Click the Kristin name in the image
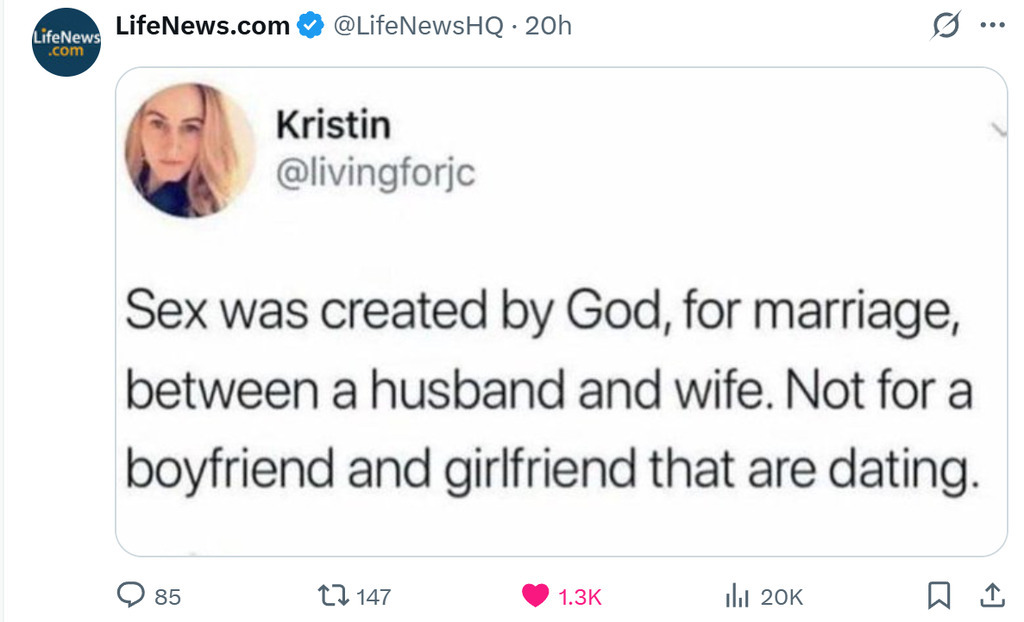 click(x=332, y=126)
